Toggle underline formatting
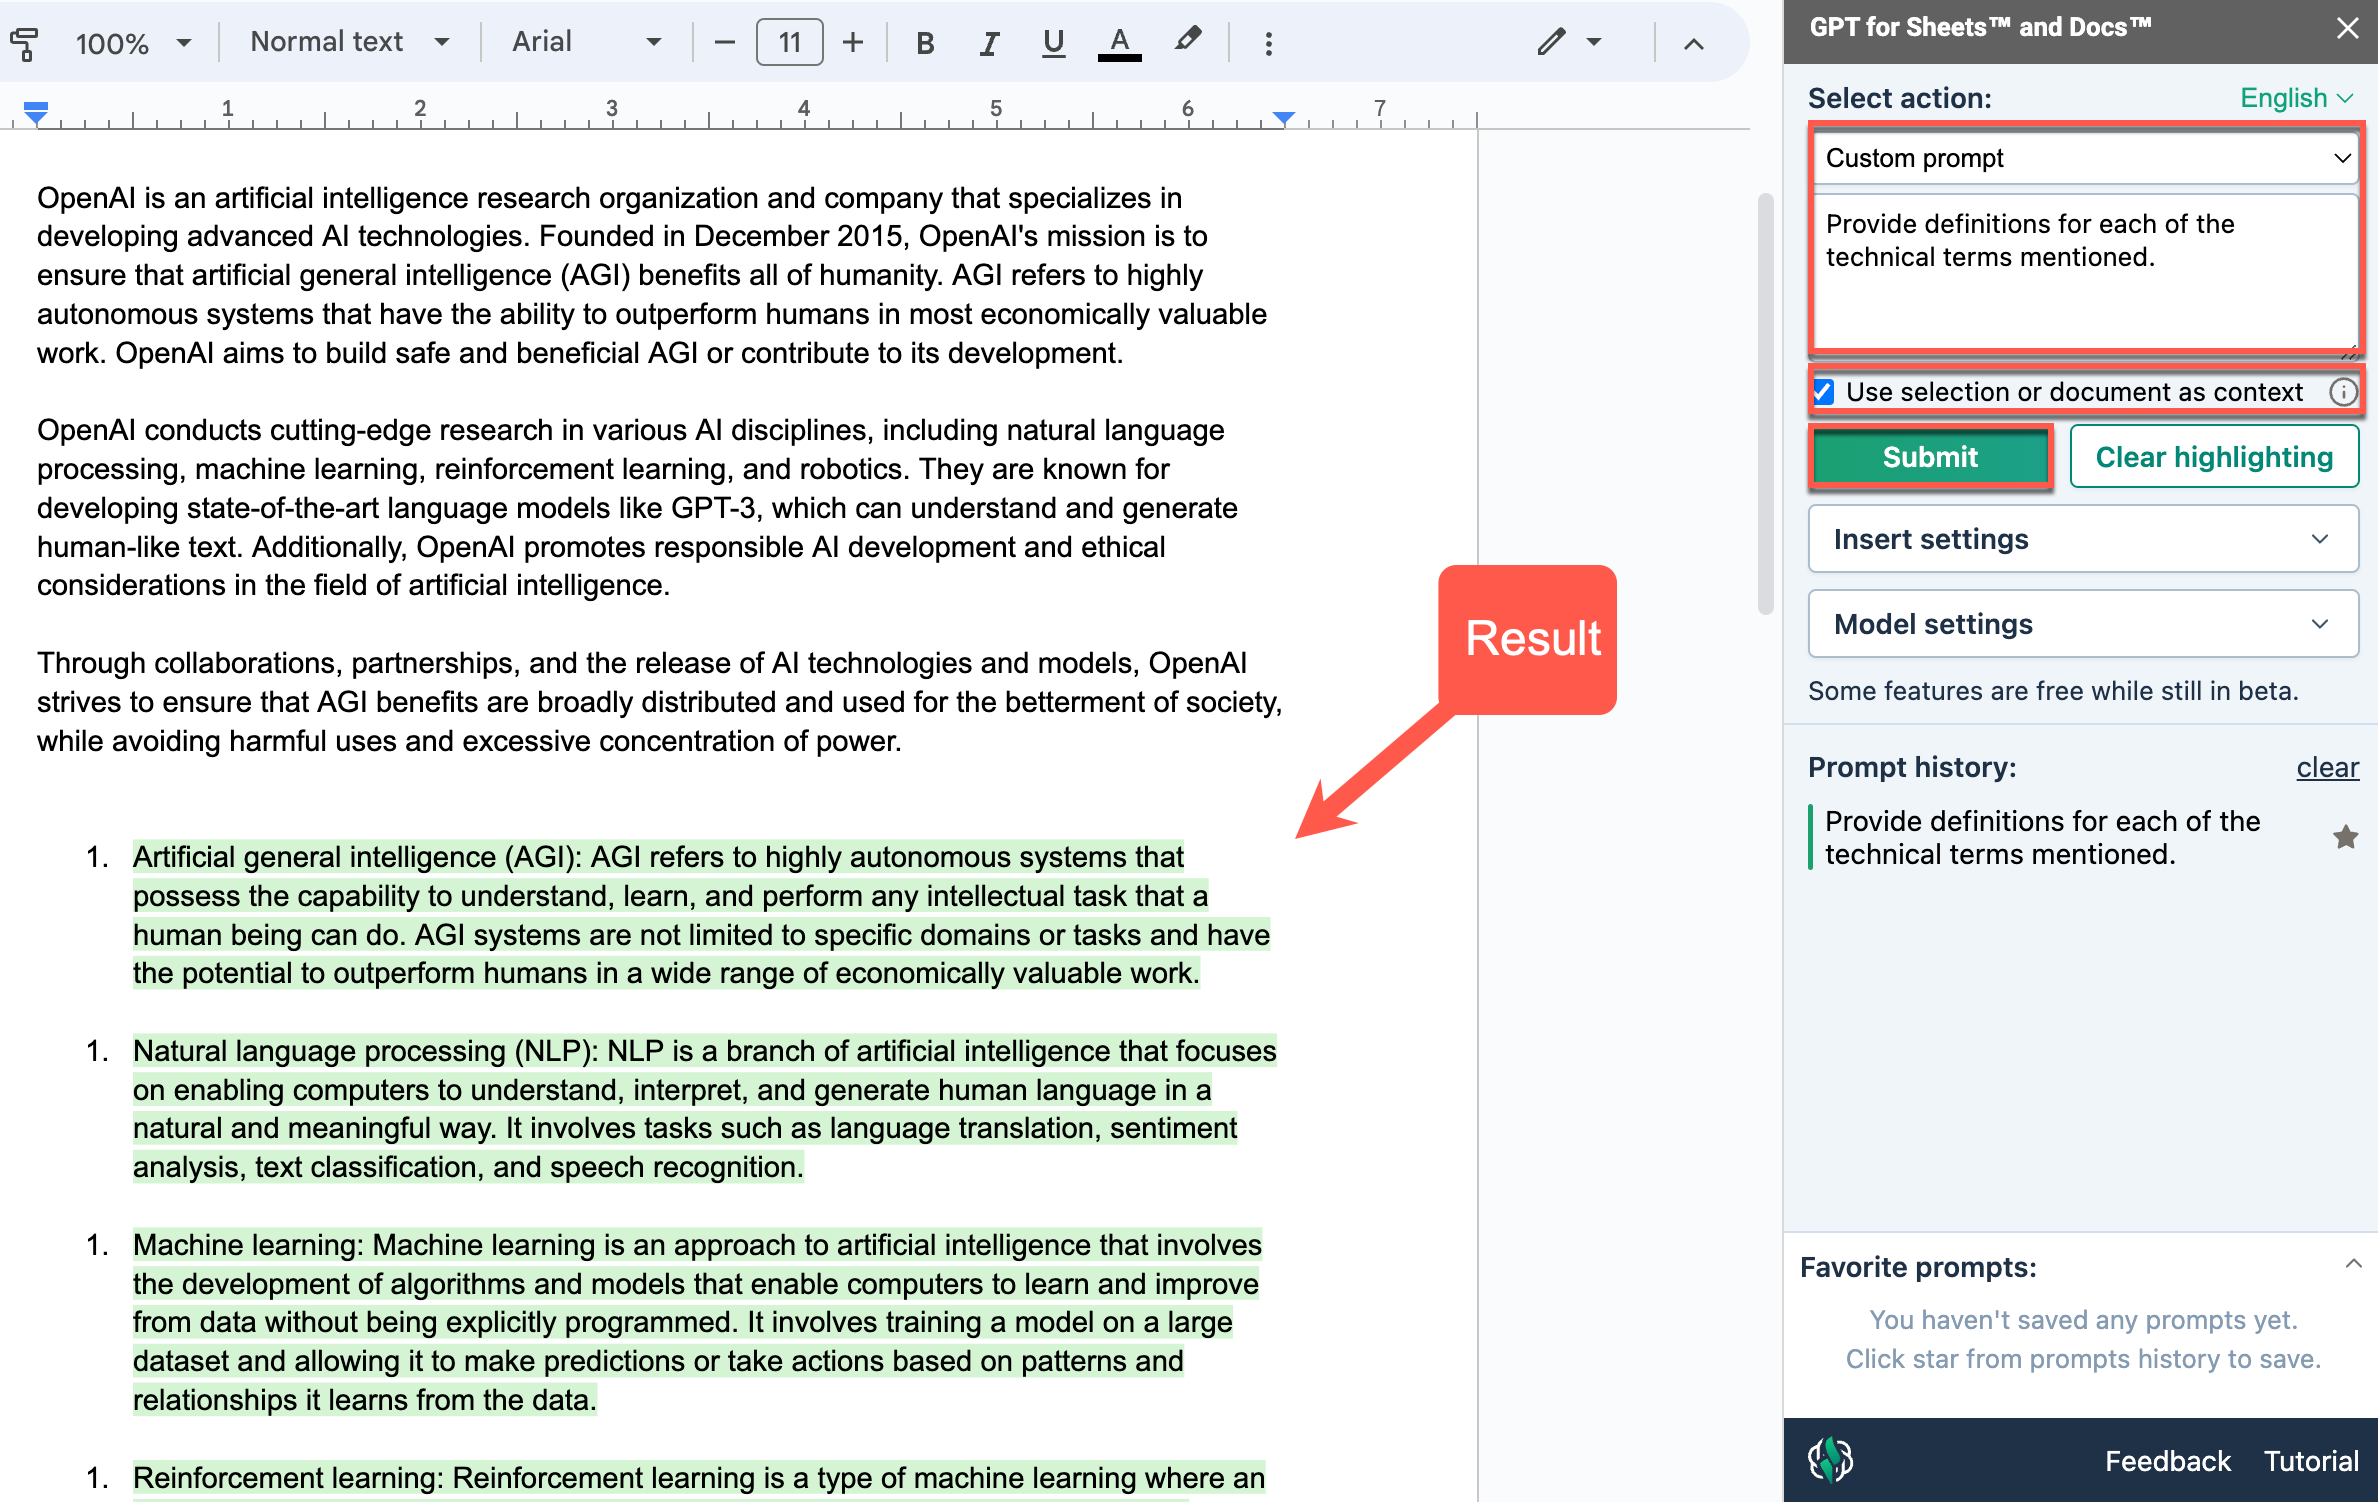This screenshot has height=1502, width=2378. [1053, 43]
